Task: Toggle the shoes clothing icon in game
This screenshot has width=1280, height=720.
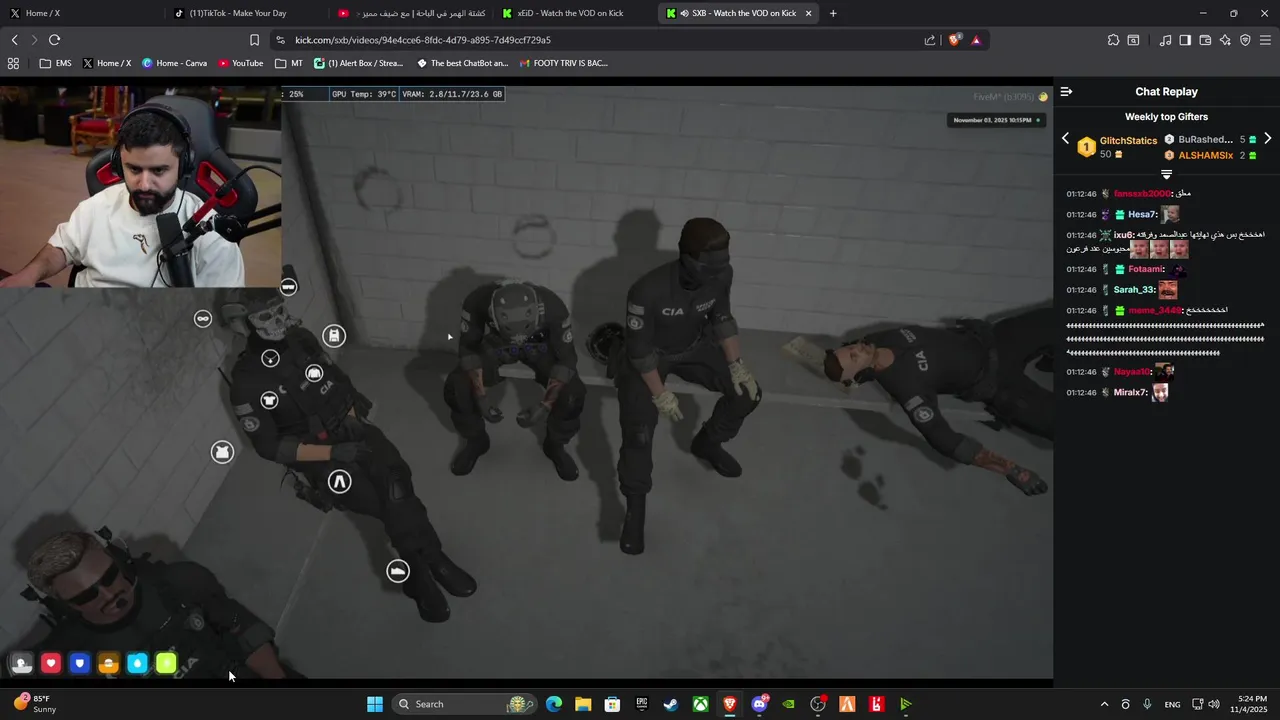Action: point(398,571)
